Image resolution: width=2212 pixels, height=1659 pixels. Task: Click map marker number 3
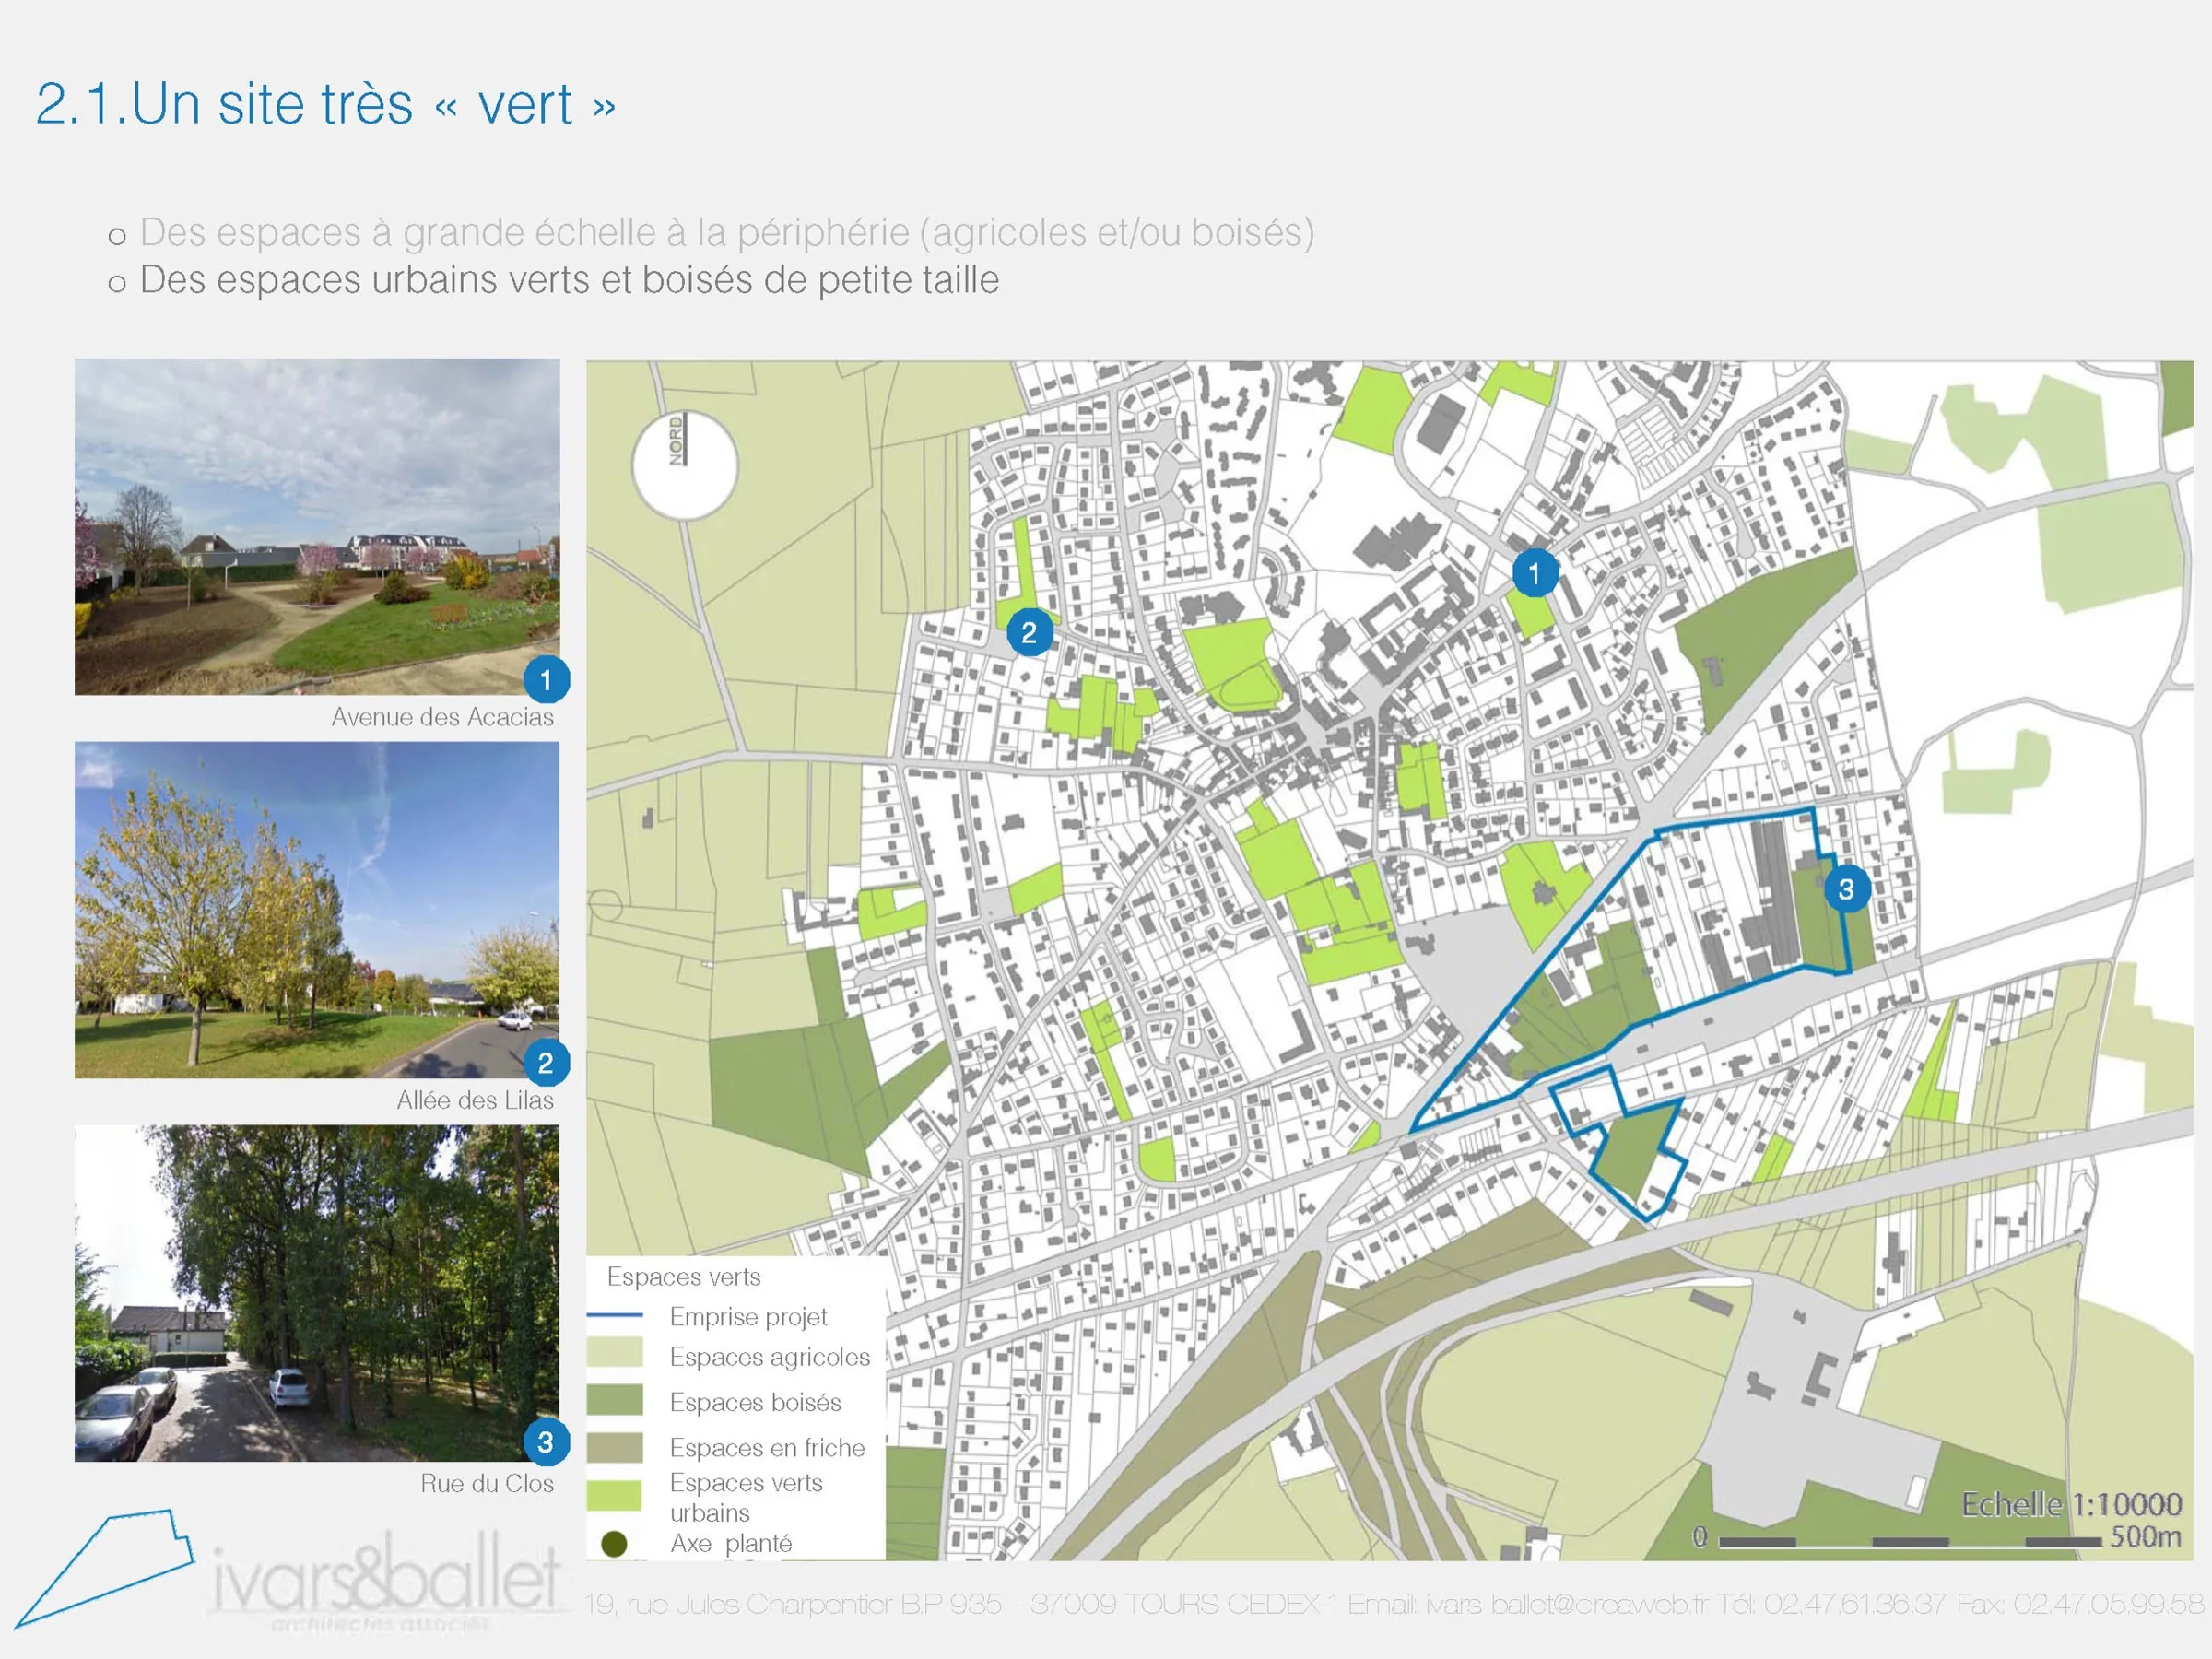1846,889
